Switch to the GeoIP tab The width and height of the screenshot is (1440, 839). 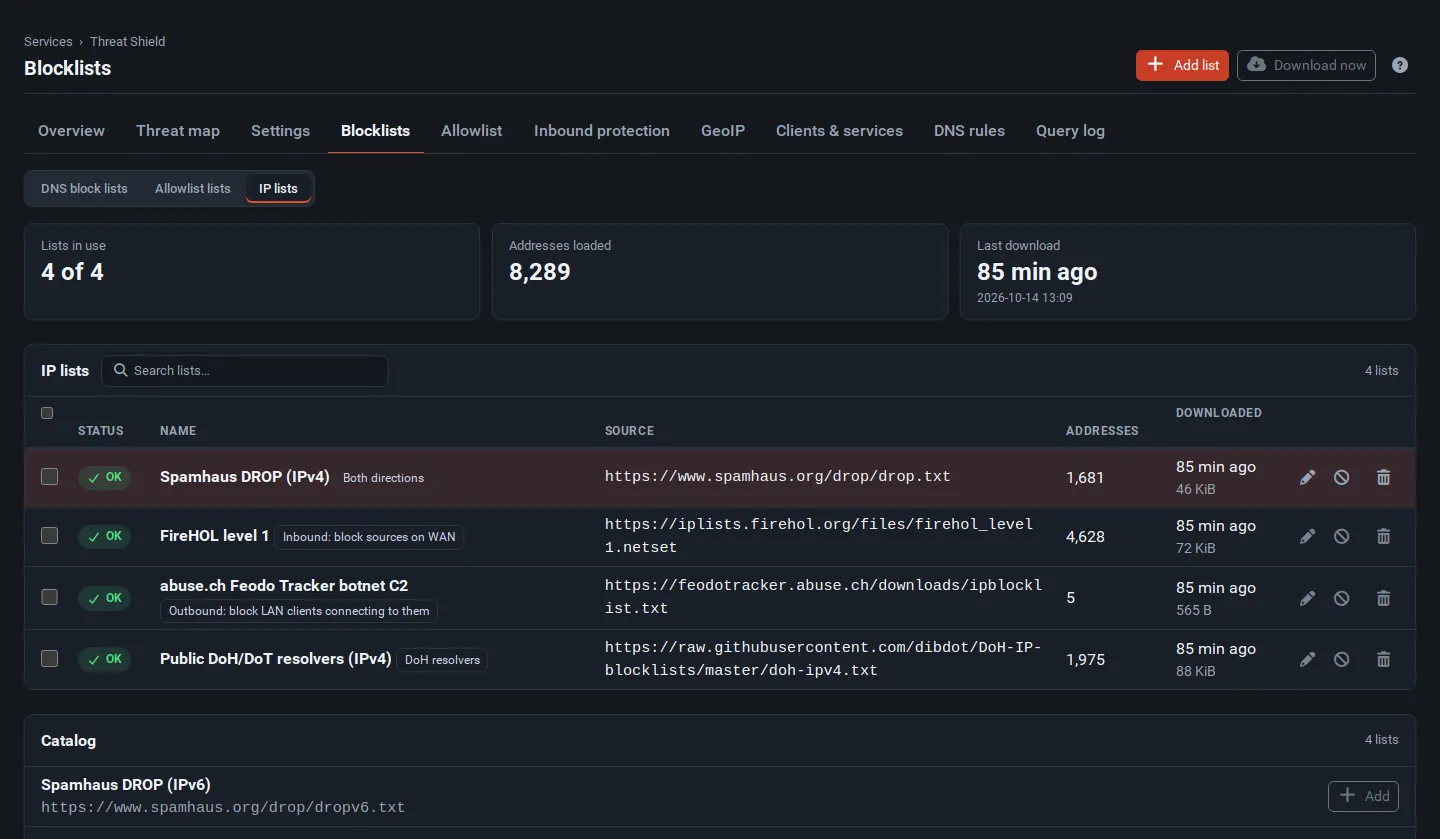723,131
